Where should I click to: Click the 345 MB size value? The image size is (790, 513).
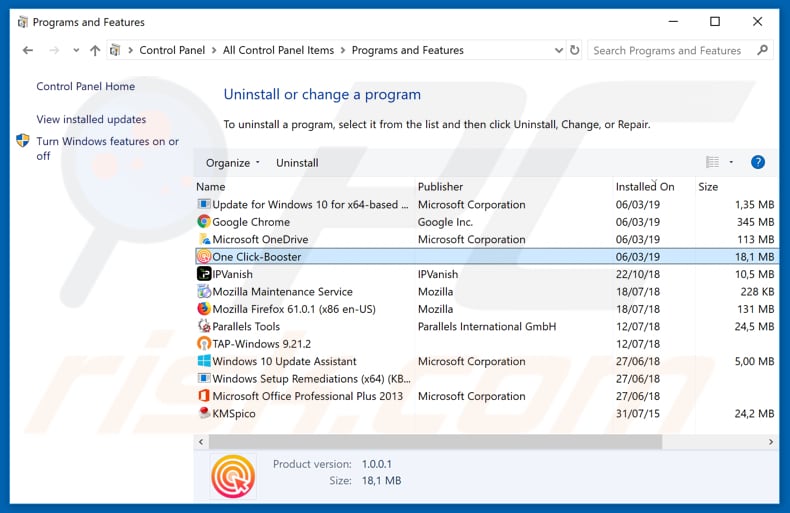pyautogui.click(x=755, y=222)
